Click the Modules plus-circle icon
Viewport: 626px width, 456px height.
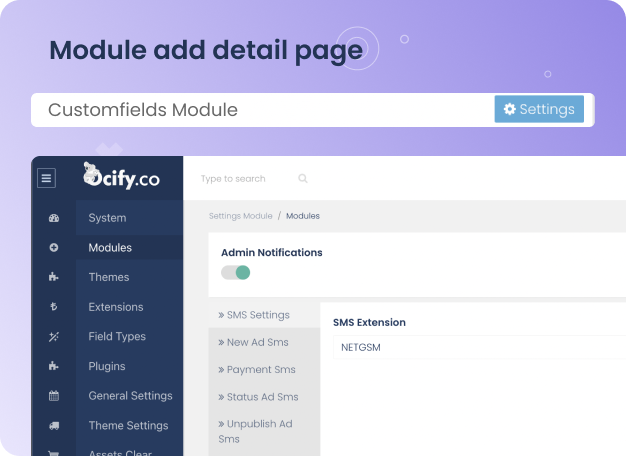point(54,248)
